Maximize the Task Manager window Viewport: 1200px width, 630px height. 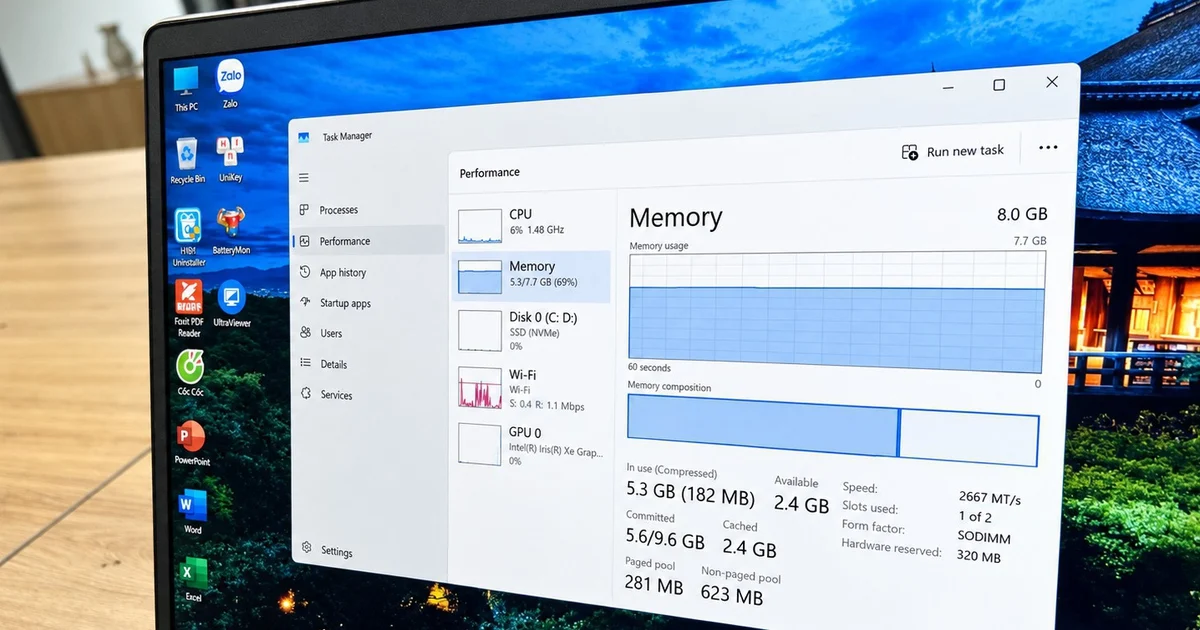[x=999, y=85]
